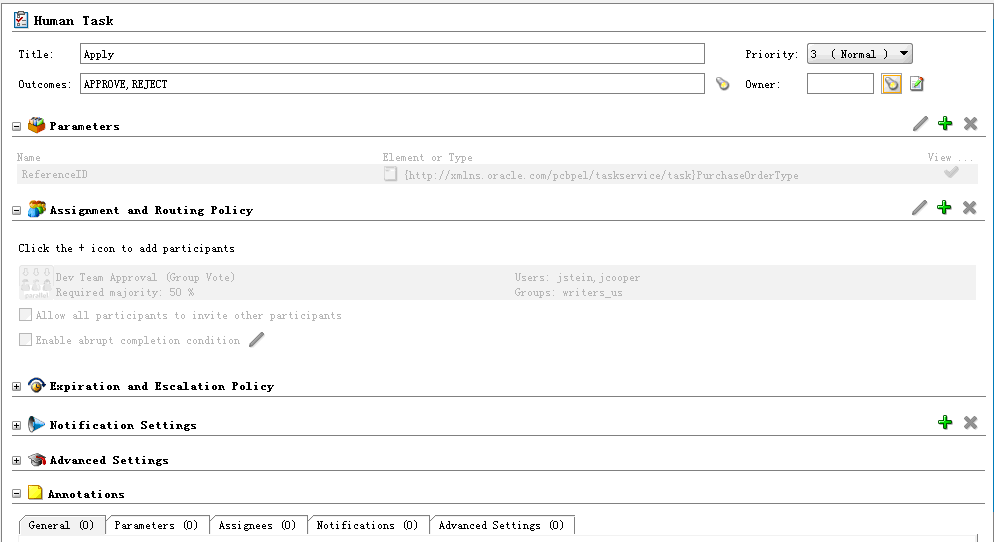The height and width of the screenshot is (542, 994).
Task: Switch to the Parameters (0) annotations tab
Action: pyautogui.click(x=156, y=525)
